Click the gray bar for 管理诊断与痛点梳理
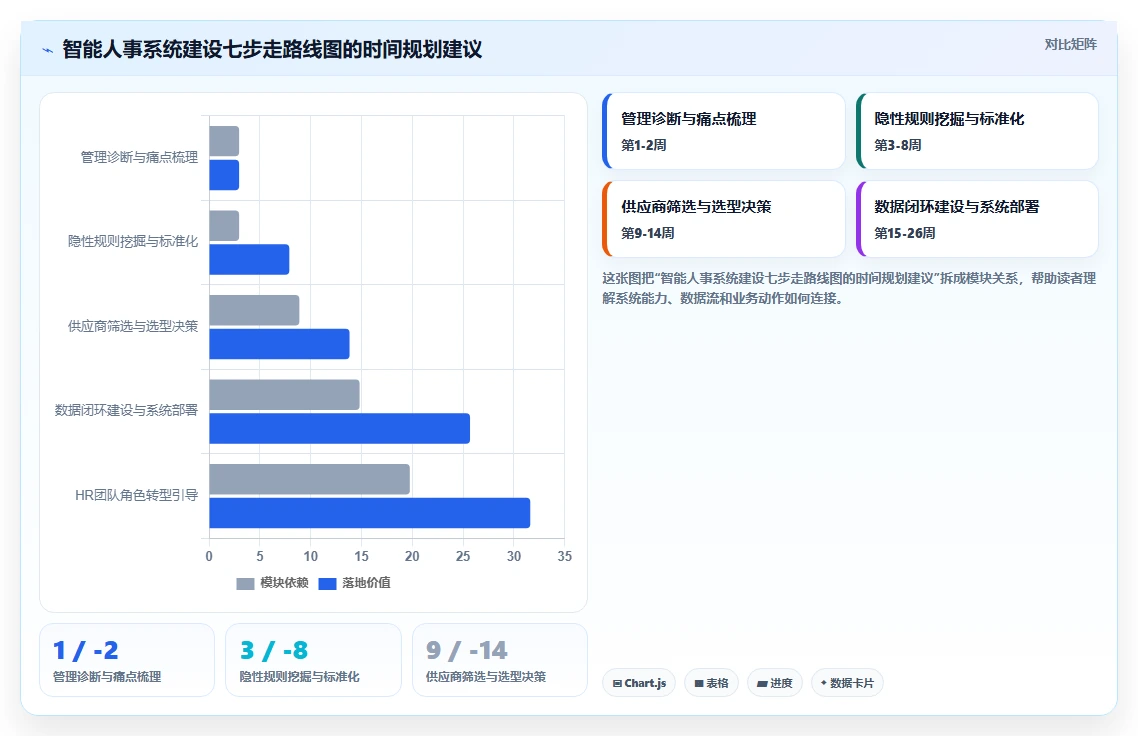The height and width of the screenshot is (736, 1138). coord(224,141)
